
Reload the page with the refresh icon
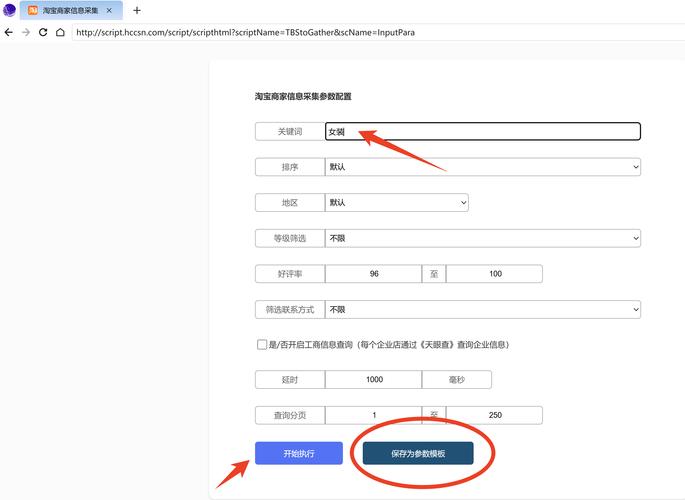click(x=43, y=32)
